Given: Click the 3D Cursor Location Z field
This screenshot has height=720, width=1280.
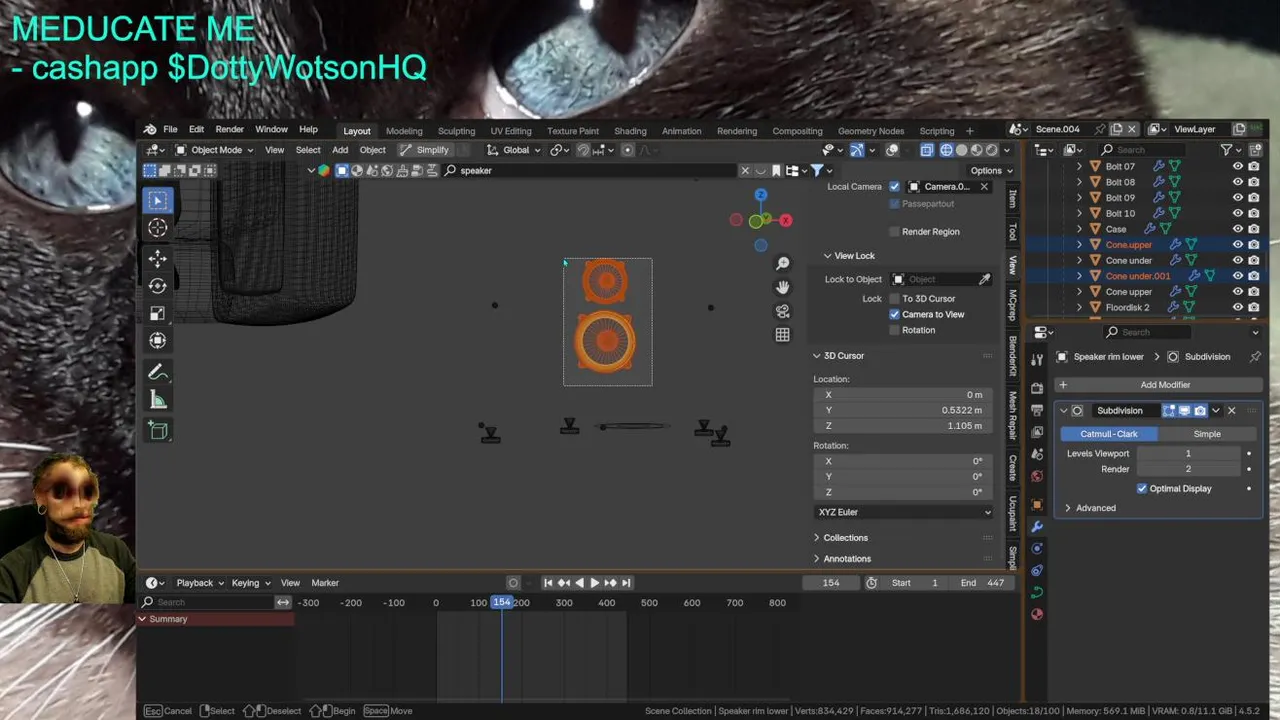Looking at the screenshot, I should 904,426.
